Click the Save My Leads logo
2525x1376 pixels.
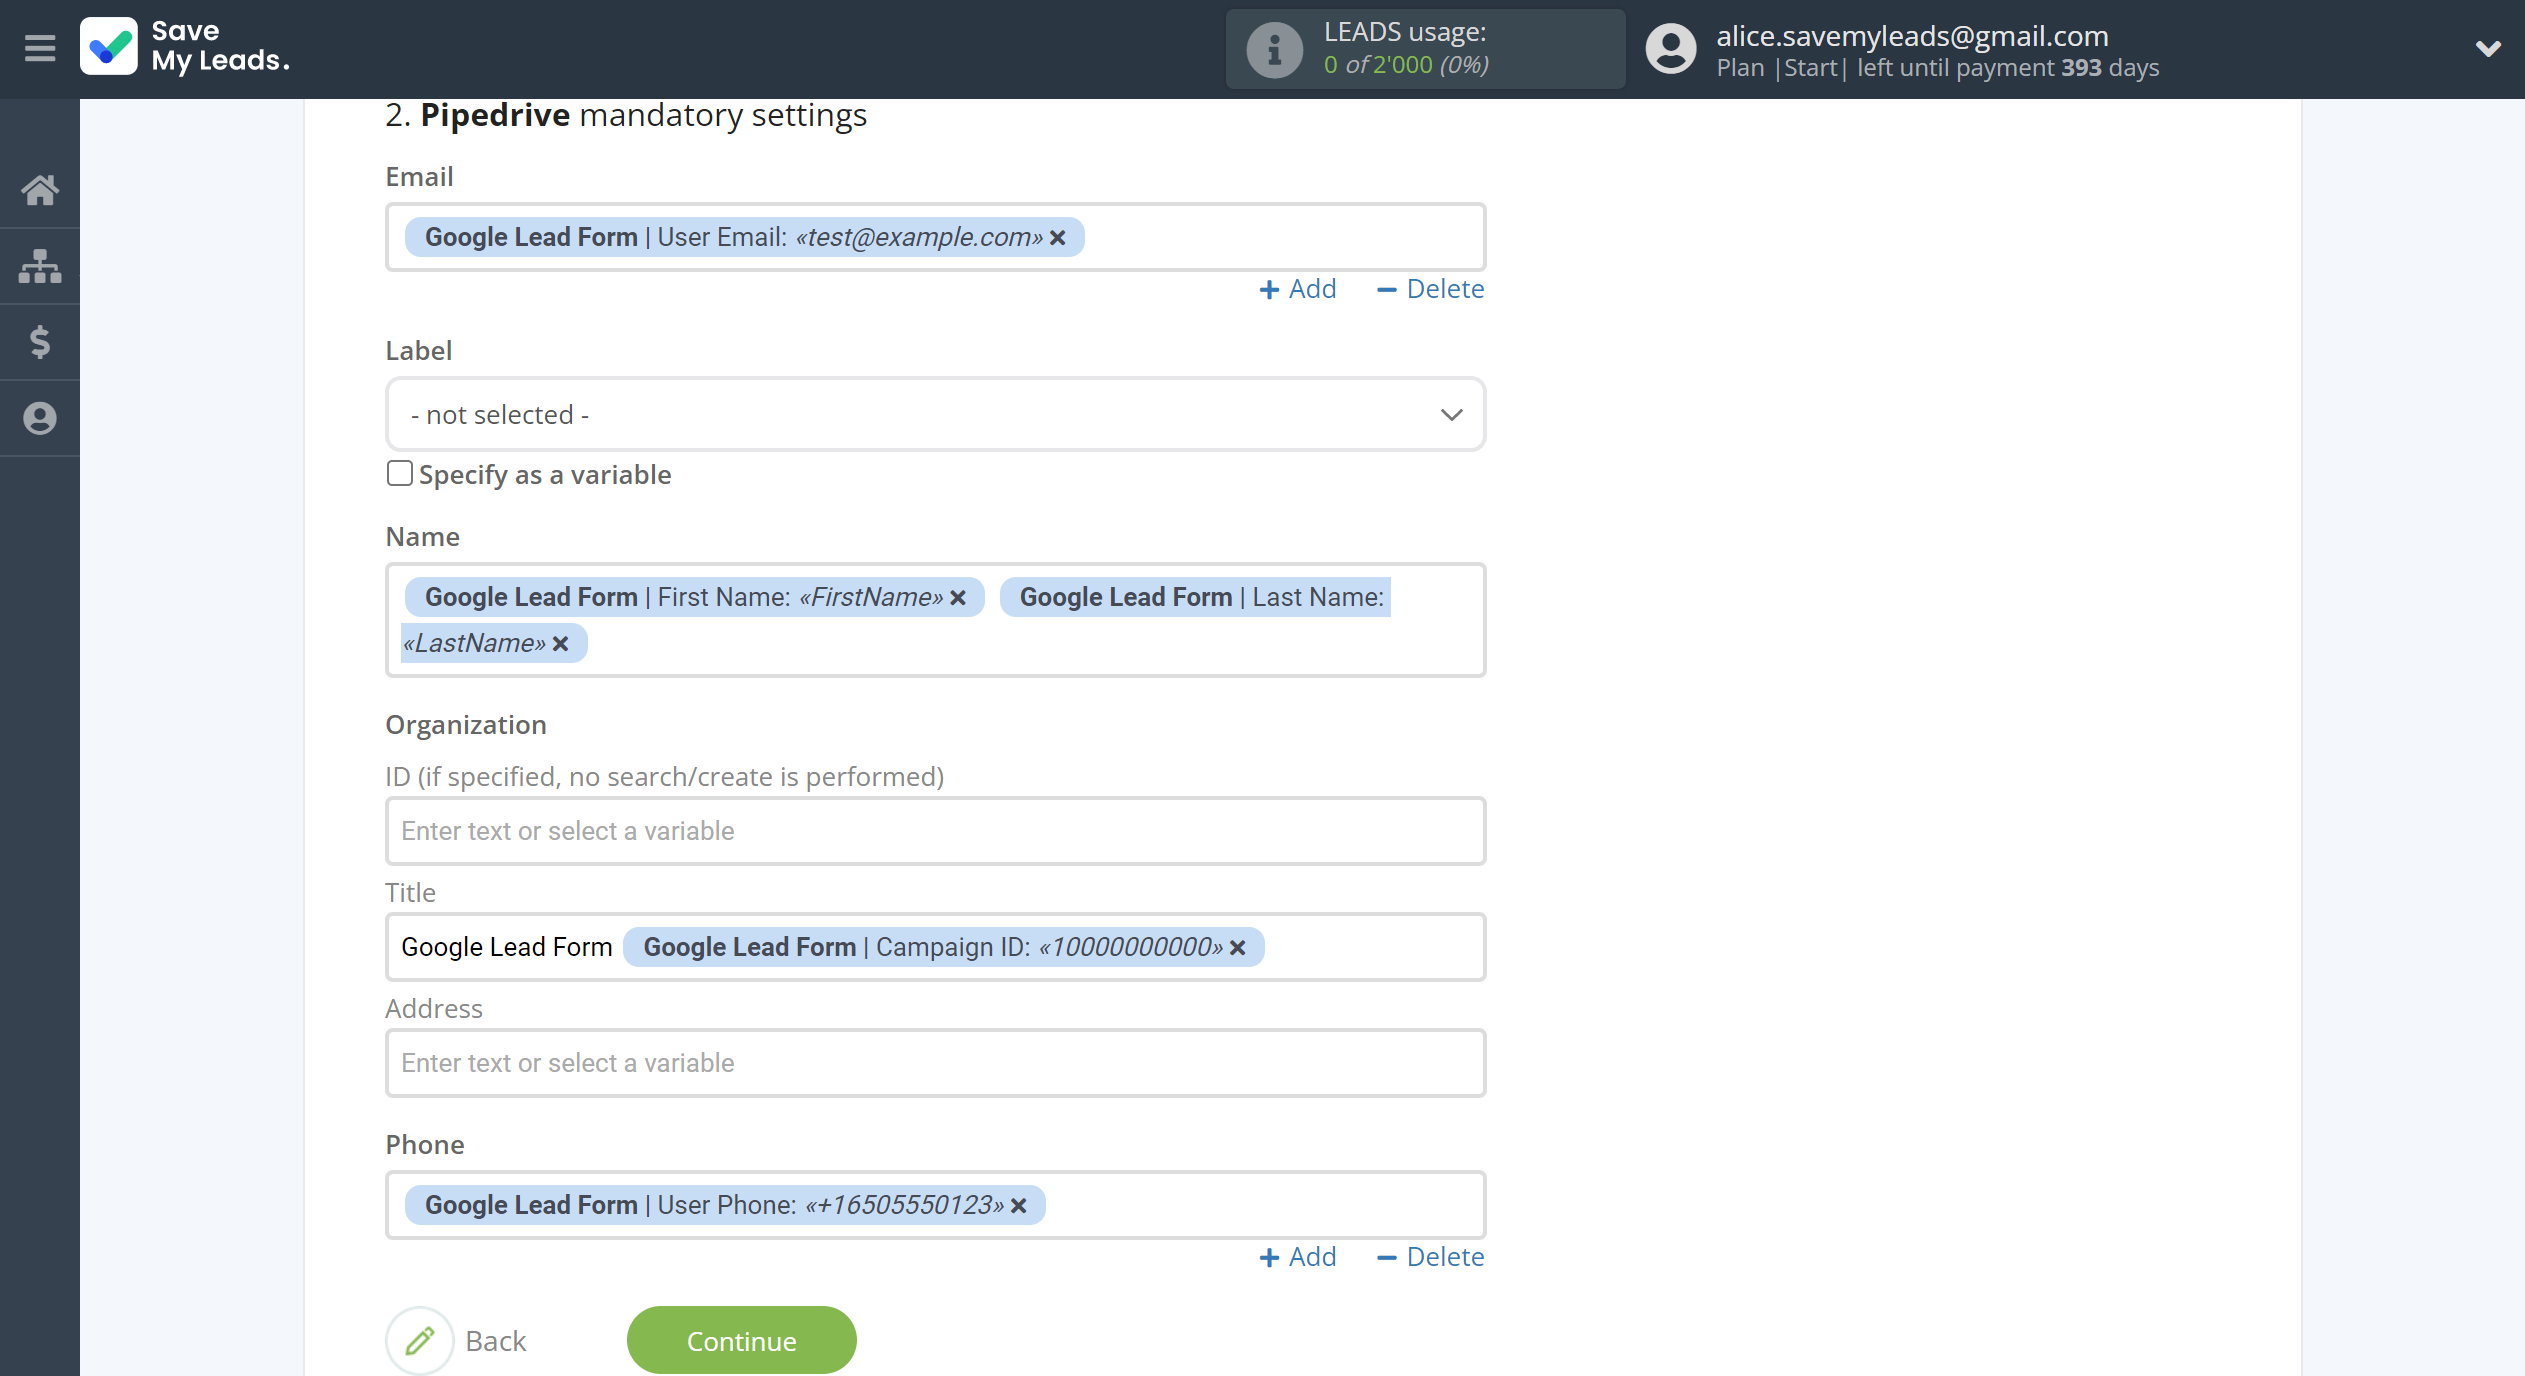pyautogui.click(x=185, y=47)
